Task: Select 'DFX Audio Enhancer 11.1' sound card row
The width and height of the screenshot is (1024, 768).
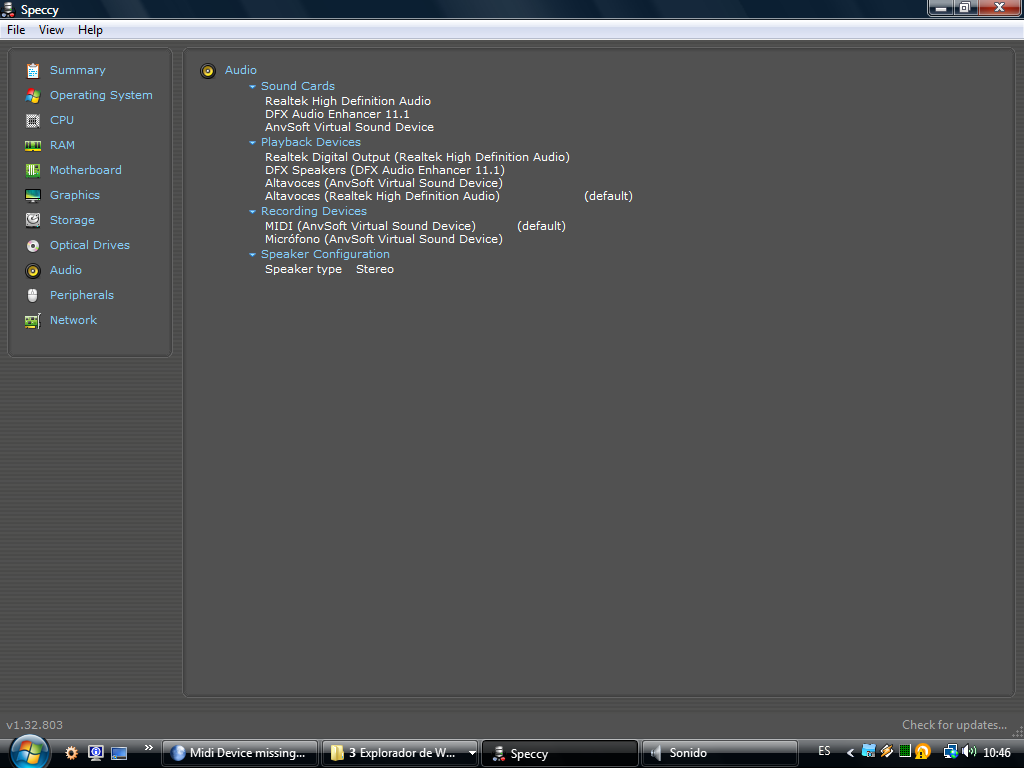Action: click(x=337, y=114)
